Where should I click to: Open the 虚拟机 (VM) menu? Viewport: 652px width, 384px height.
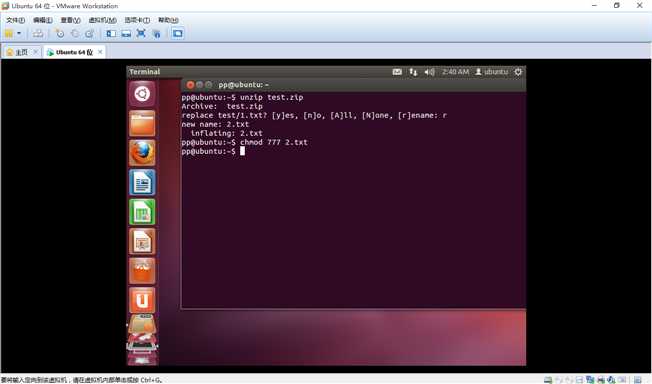(x=102, y=20)
